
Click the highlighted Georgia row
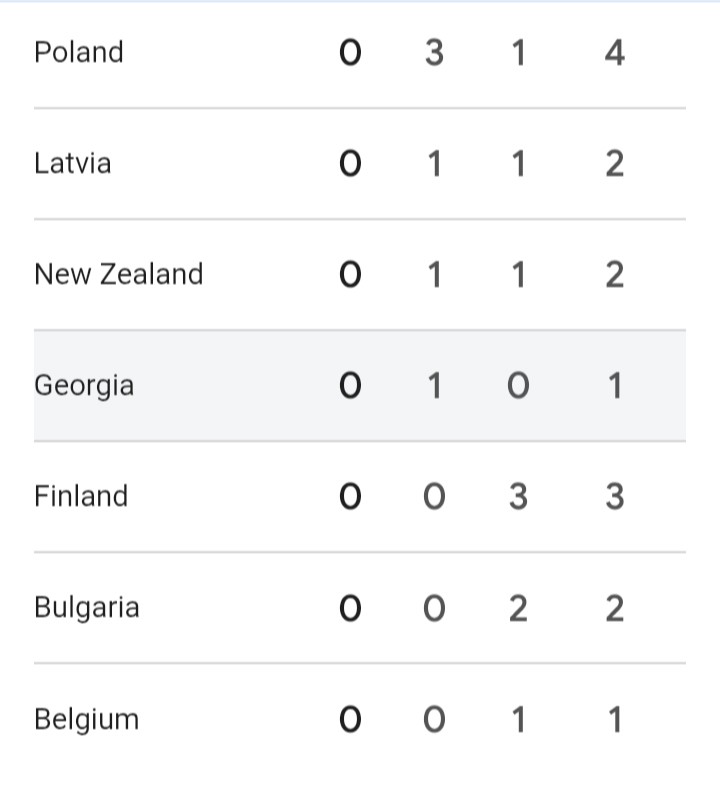pos(84,385)
